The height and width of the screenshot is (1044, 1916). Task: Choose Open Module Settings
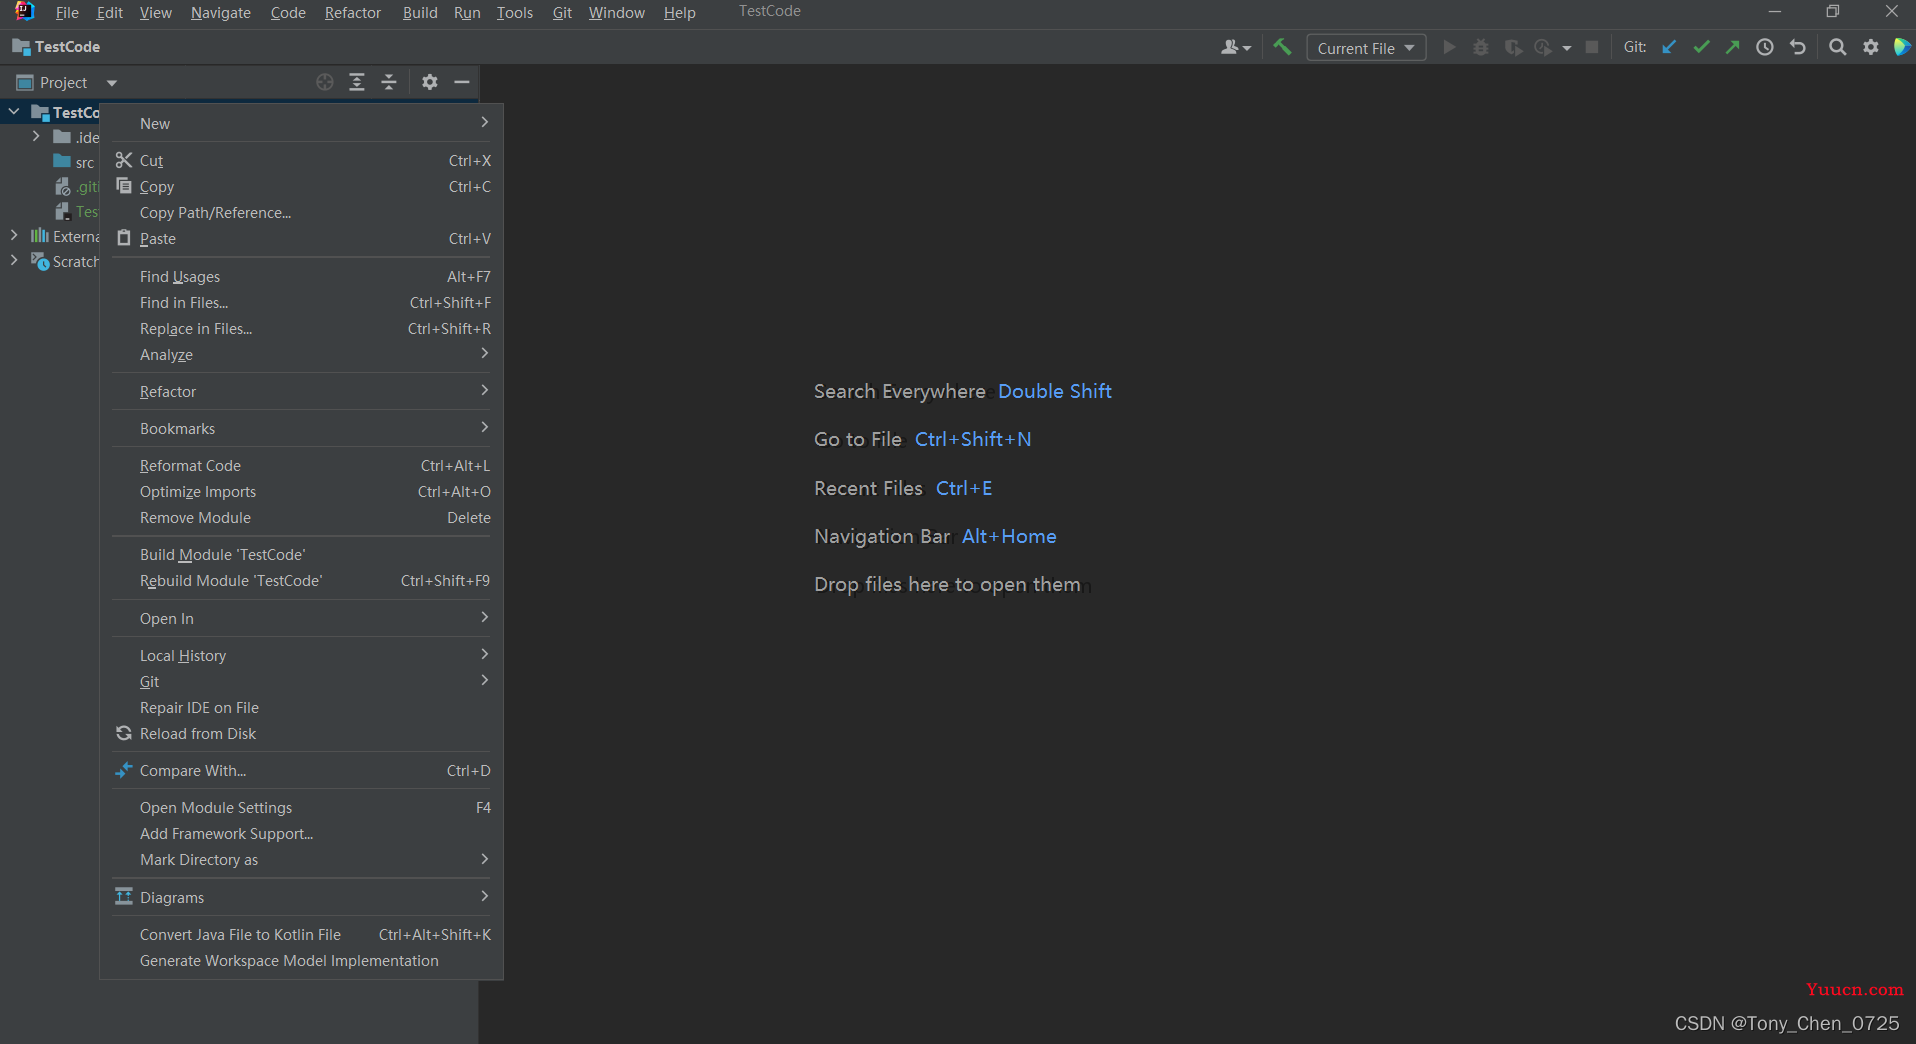point(301,807)
